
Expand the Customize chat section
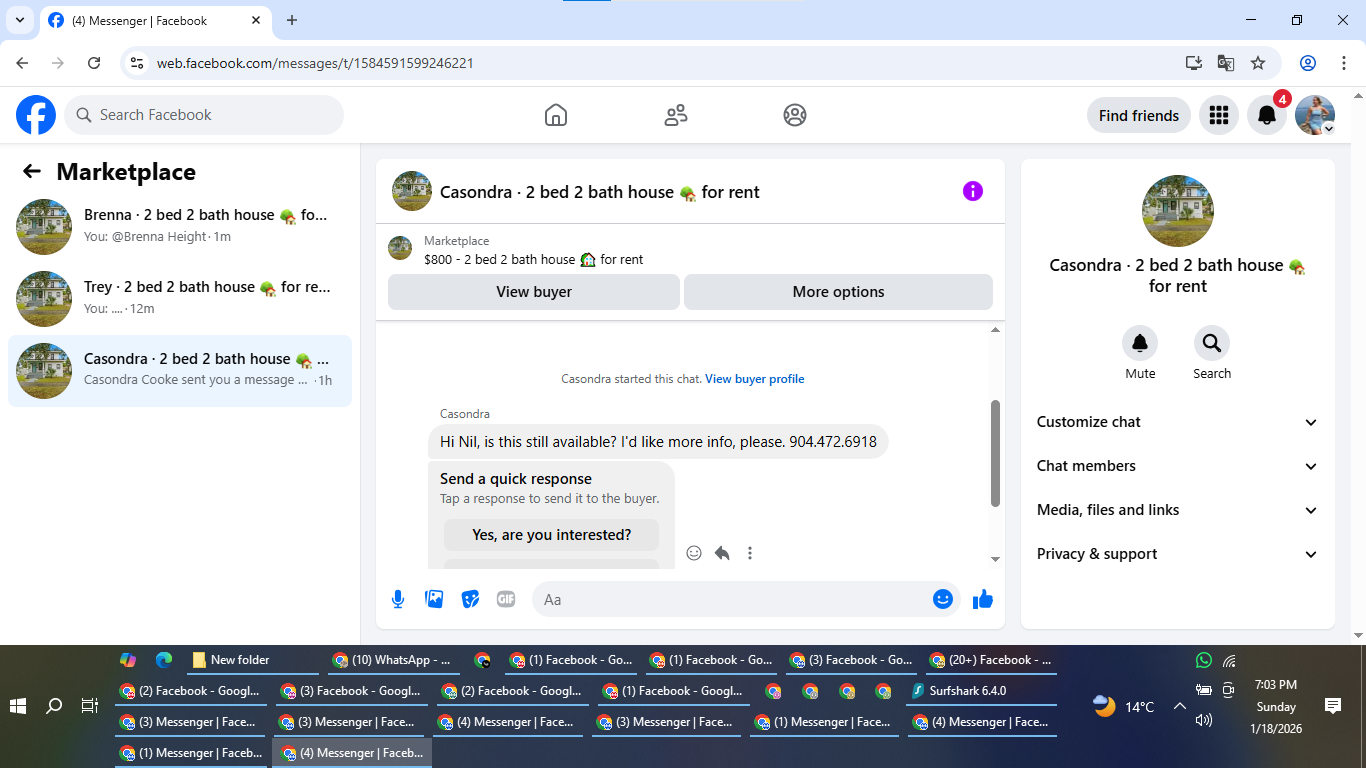click(x=1178, y=422)
